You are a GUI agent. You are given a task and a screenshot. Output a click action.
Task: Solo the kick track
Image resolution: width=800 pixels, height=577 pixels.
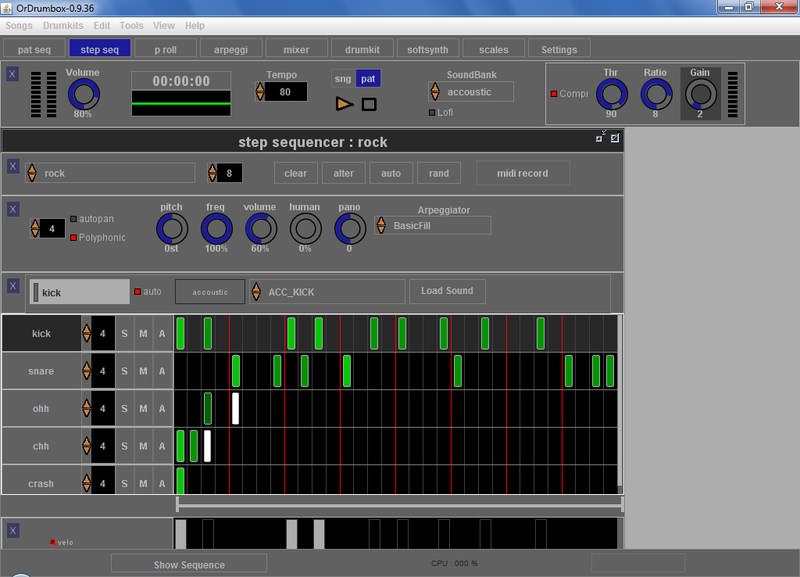click(124, 334)
